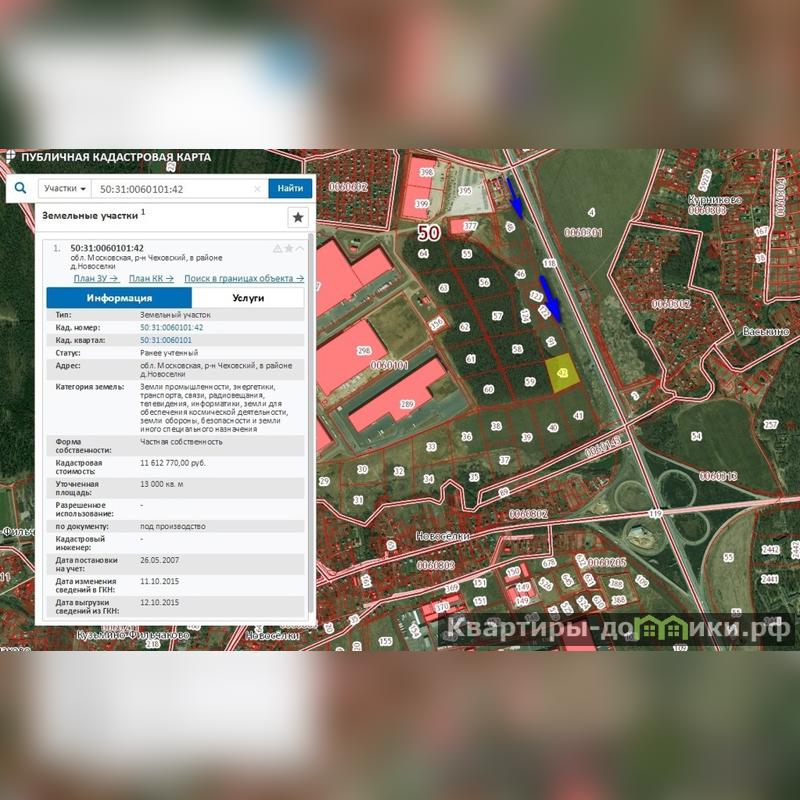Click the warning triangle icon in result header
This screenshot has width=800, height=800.
[x=277, y=248]
